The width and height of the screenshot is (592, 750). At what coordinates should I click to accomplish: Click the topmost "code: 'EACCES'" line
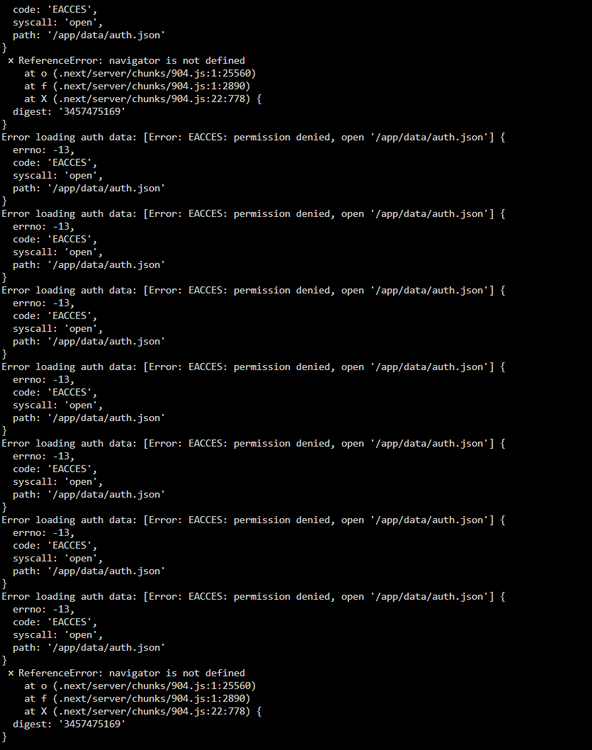pos(55,10)
